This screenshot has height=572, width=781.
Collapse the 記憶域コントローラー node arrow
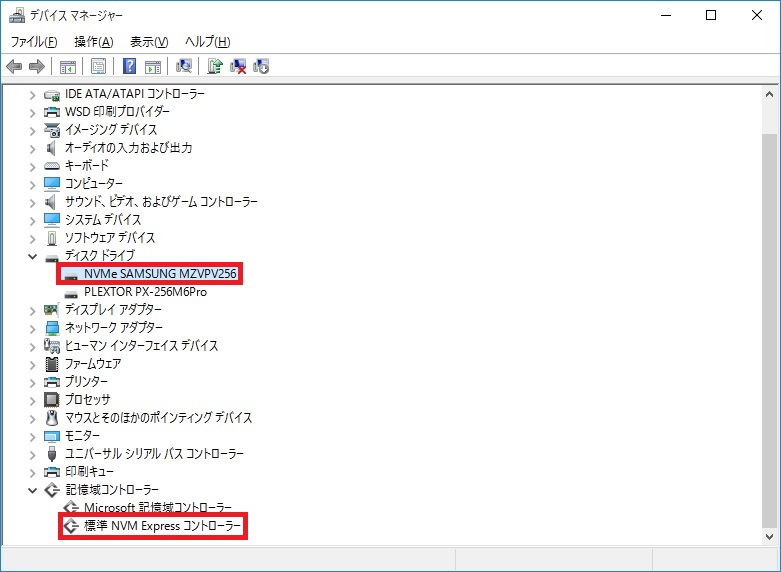(x=32, y=490)
